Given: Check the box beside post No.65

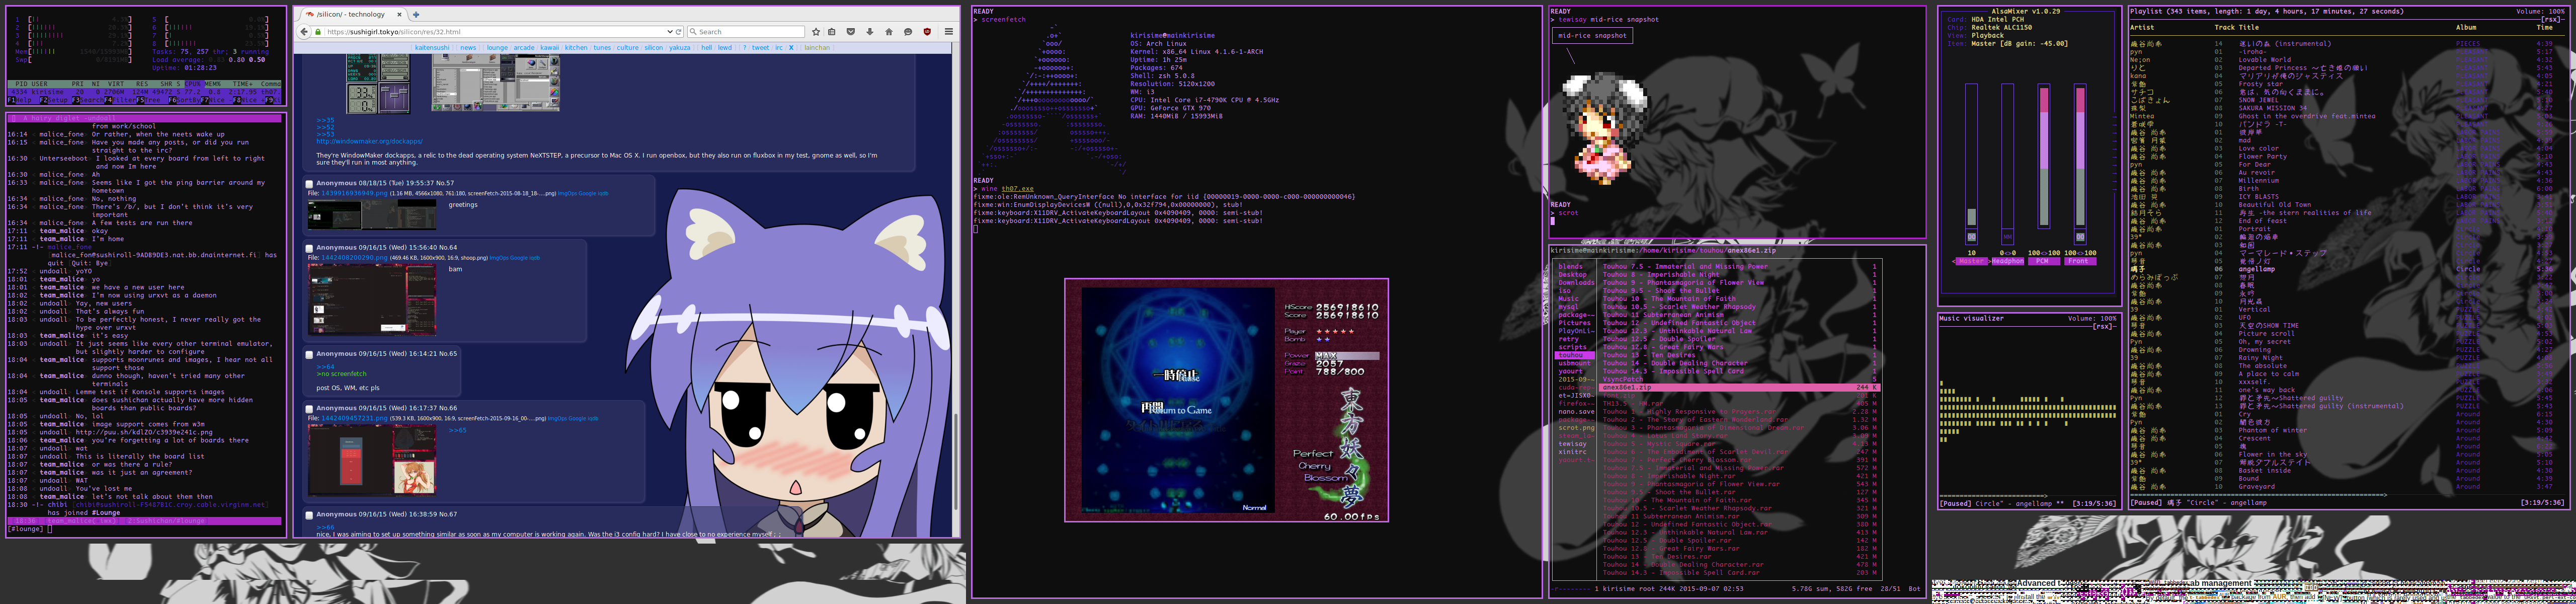Looking at the screenshot, I should pyautogui.click(x=309, y=354).
